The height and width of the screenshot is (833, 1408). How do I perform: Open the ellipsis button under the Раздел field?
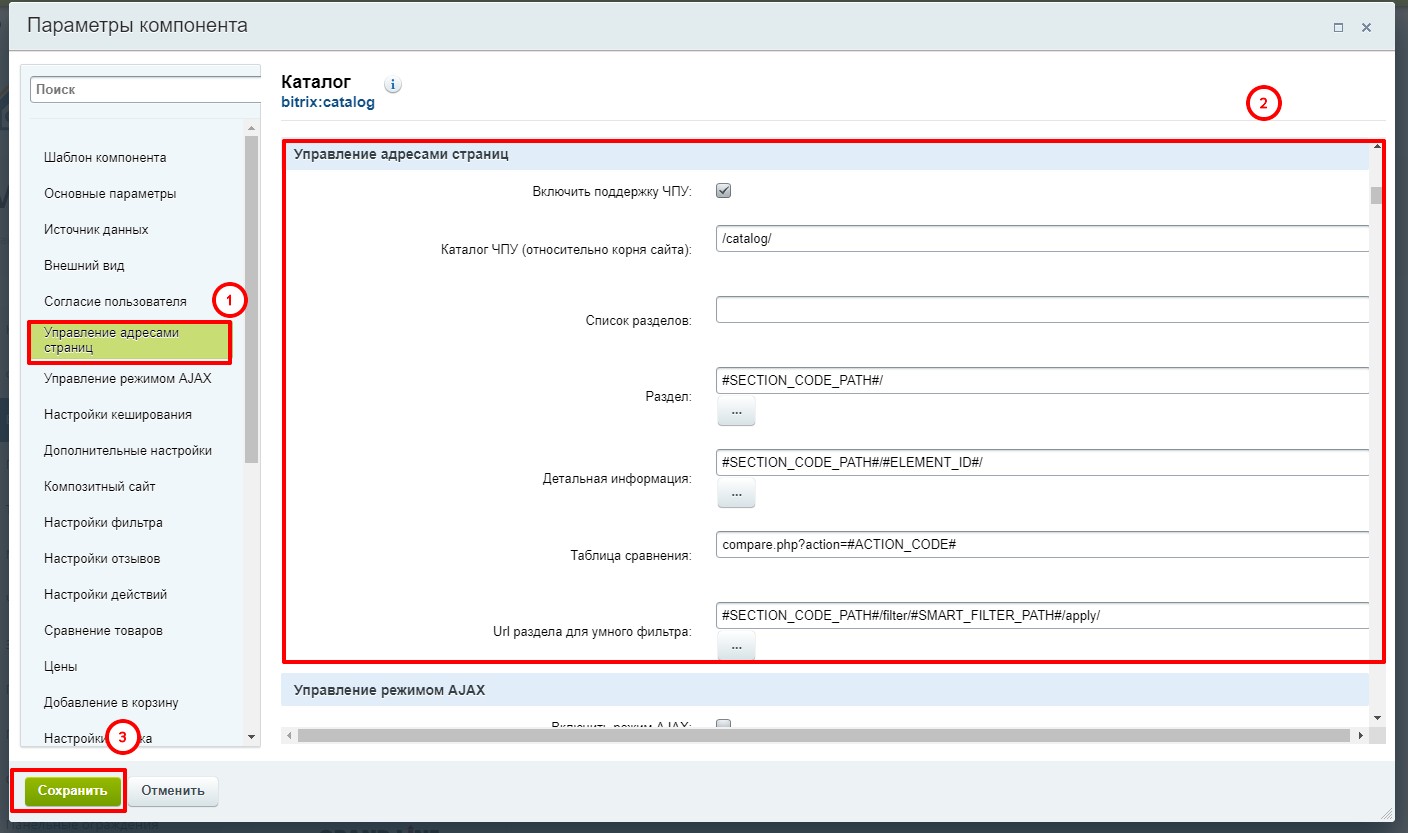coord(736,411)
